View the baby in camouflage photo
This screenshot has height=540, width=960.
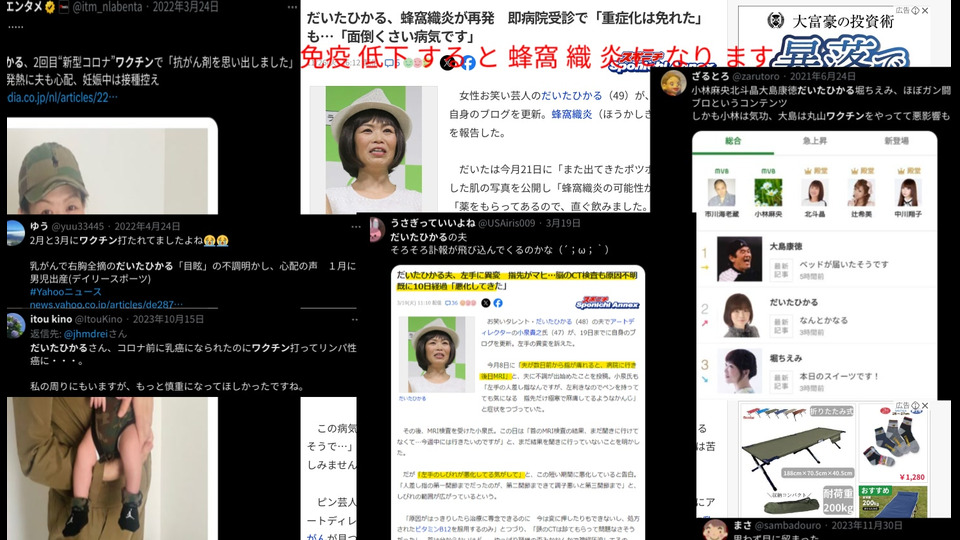point(112,468)
